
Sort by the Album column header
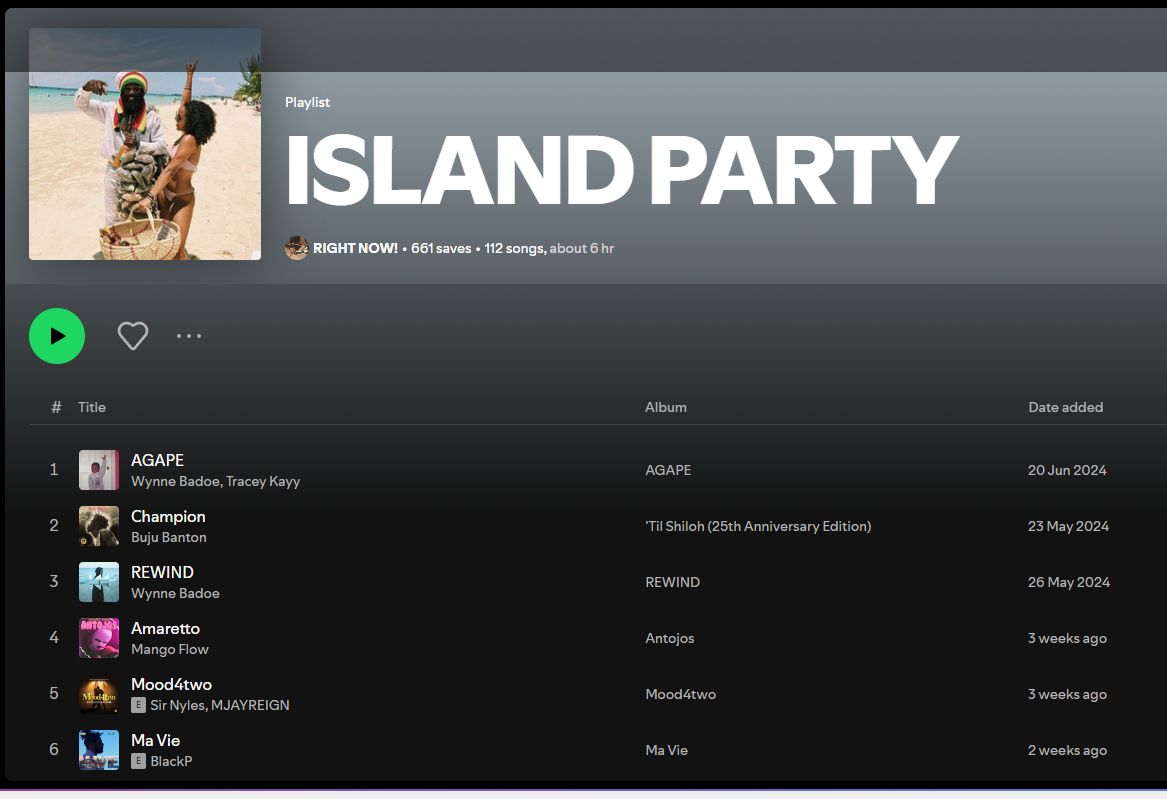point(666,407)
